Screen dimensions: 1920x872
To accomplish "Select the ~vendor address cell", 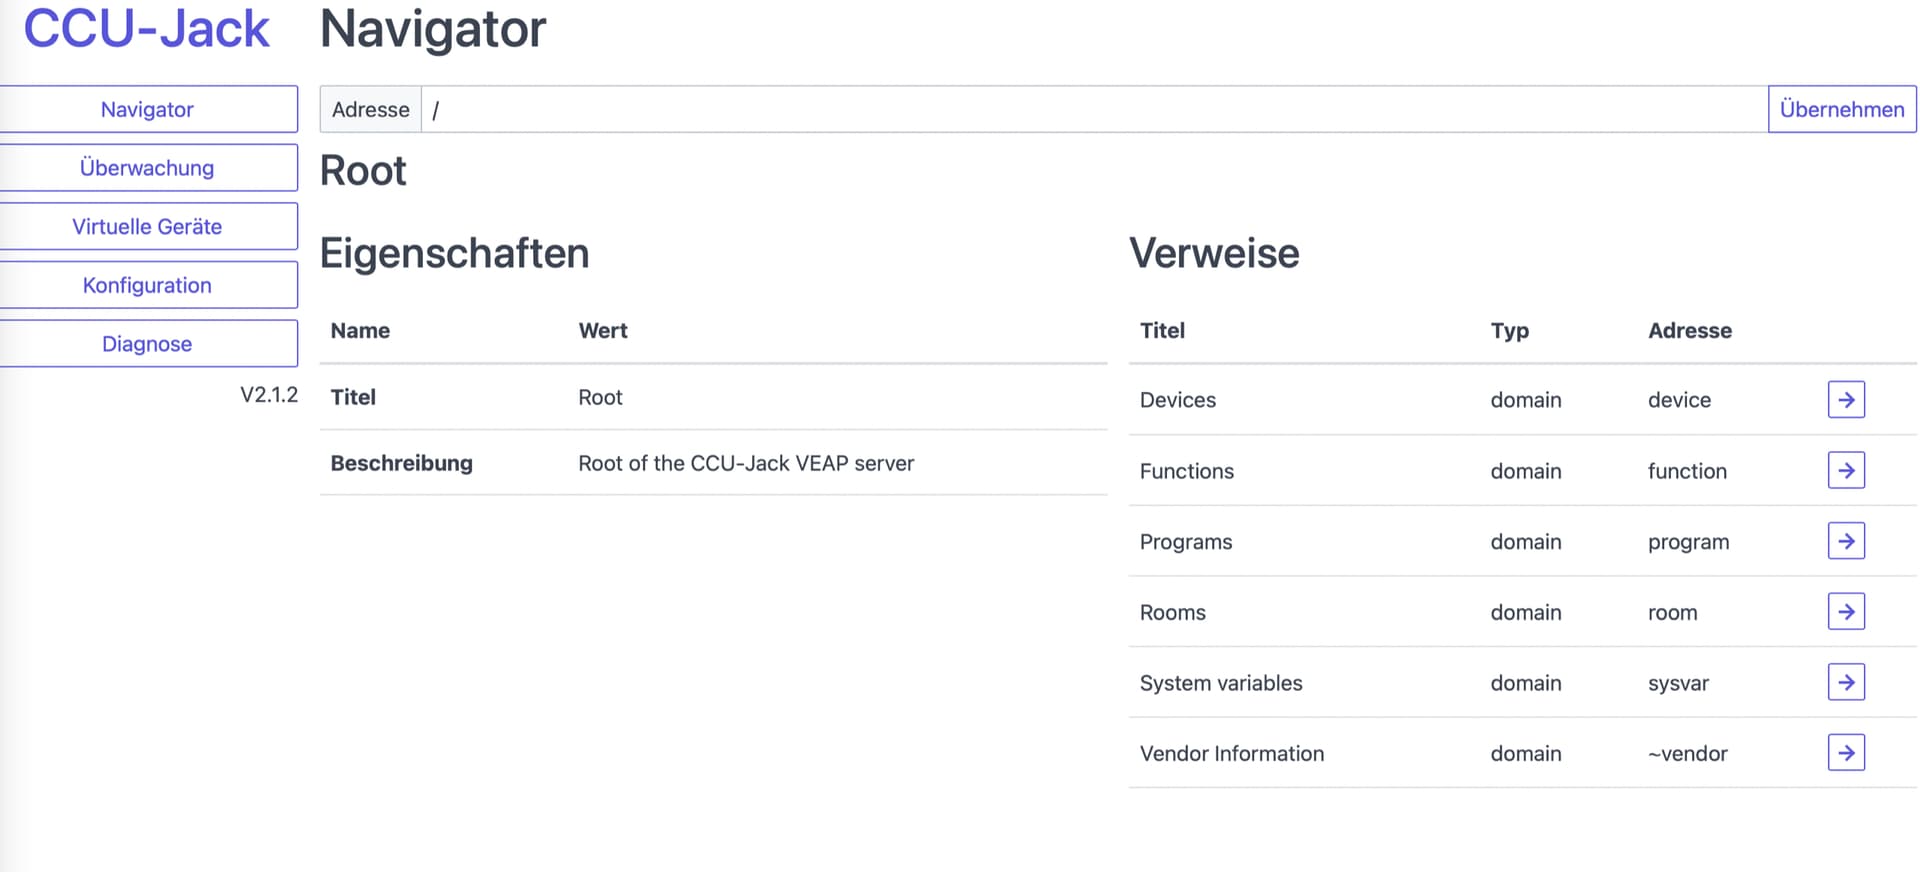I will 1687,754.
